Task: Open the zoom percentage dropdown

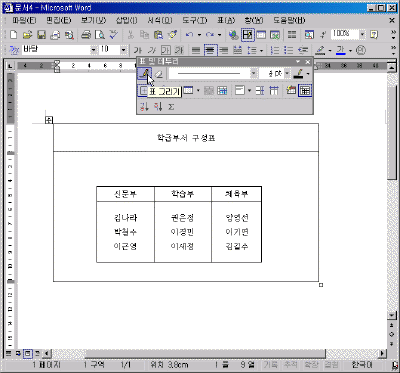Action: click(x=362, y=34)
